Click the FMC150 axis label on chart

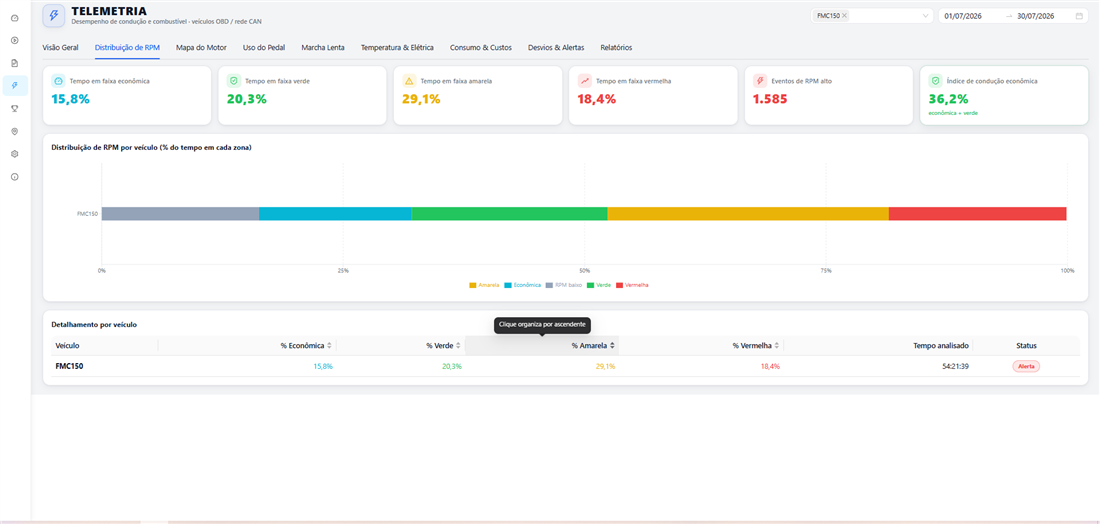pyautogui.click(x=87, y=213)
